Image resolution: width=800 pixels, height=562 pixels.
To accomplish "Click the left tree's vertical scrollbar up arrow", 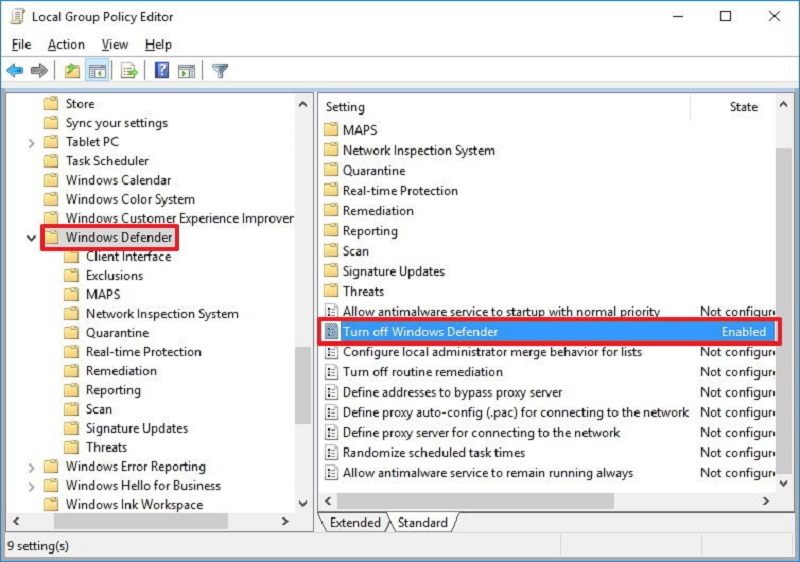I will tap(303, 104).
